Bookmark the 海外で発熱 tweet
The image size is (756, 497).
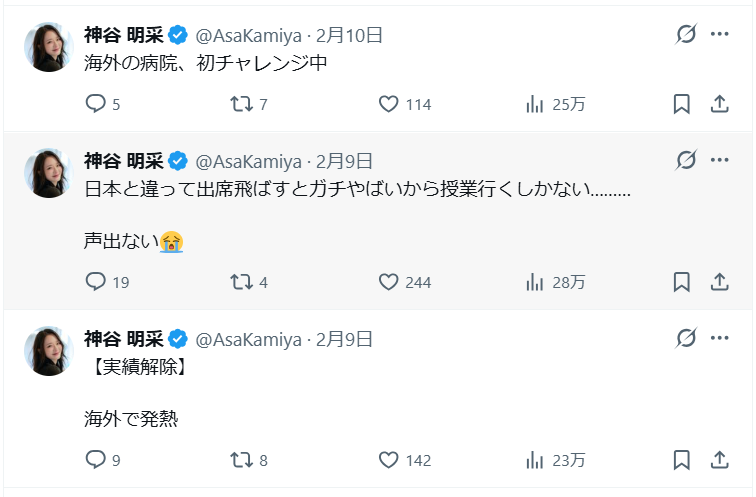click(x=681, y=460)
